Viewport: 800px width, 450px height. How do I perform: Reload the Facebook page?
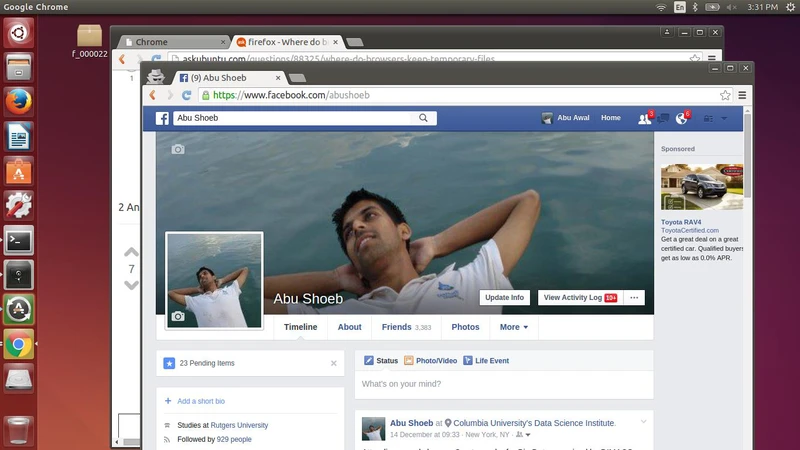(x=187, y=95)
